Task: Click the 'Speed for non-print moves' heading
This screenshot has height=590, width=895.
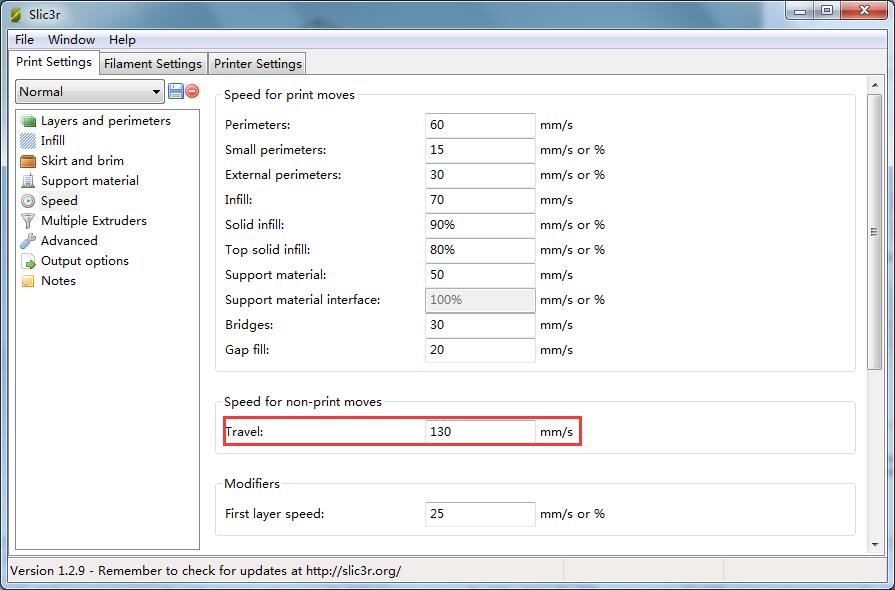Action: click(303, 402)
